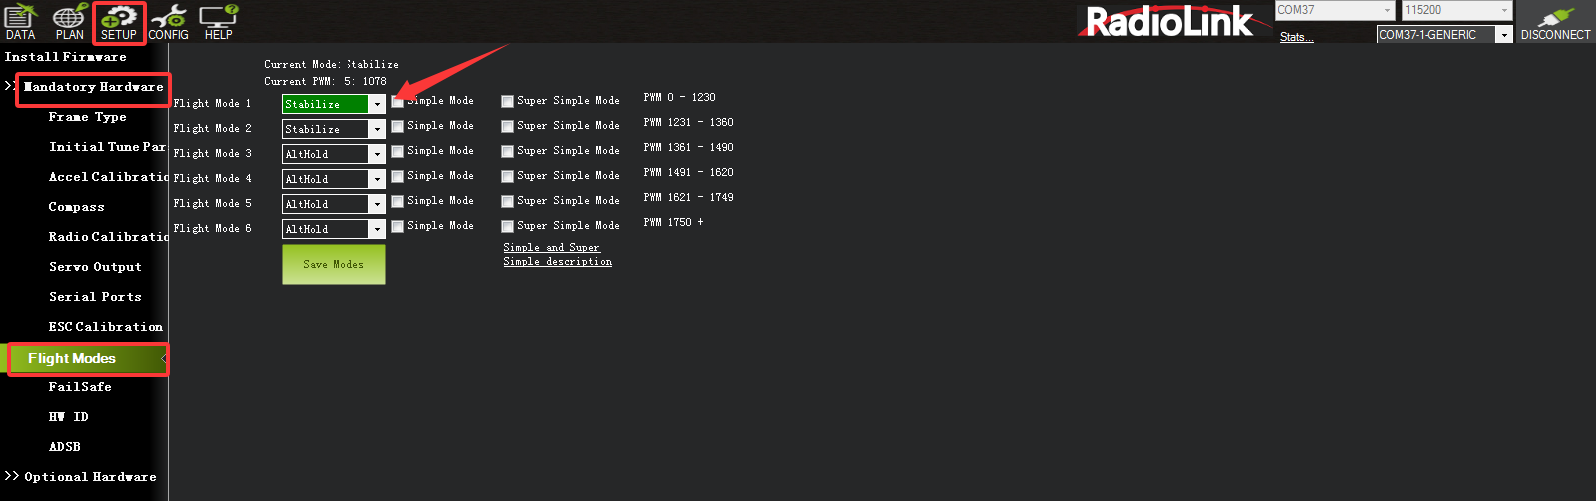
Task: Open the FailSafe setup page
Action: 80,387
